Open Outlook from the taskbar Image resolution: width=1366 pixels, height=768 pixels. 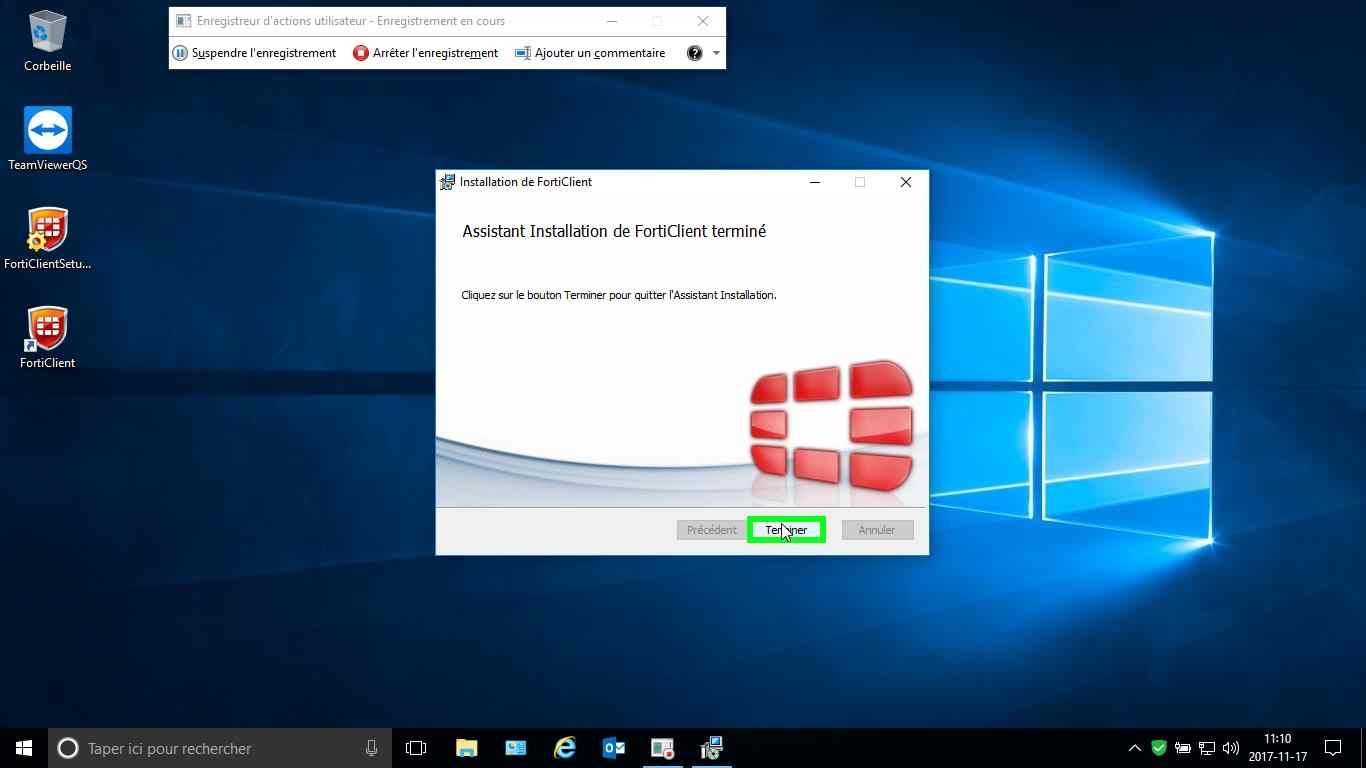(x=614, y=748)
